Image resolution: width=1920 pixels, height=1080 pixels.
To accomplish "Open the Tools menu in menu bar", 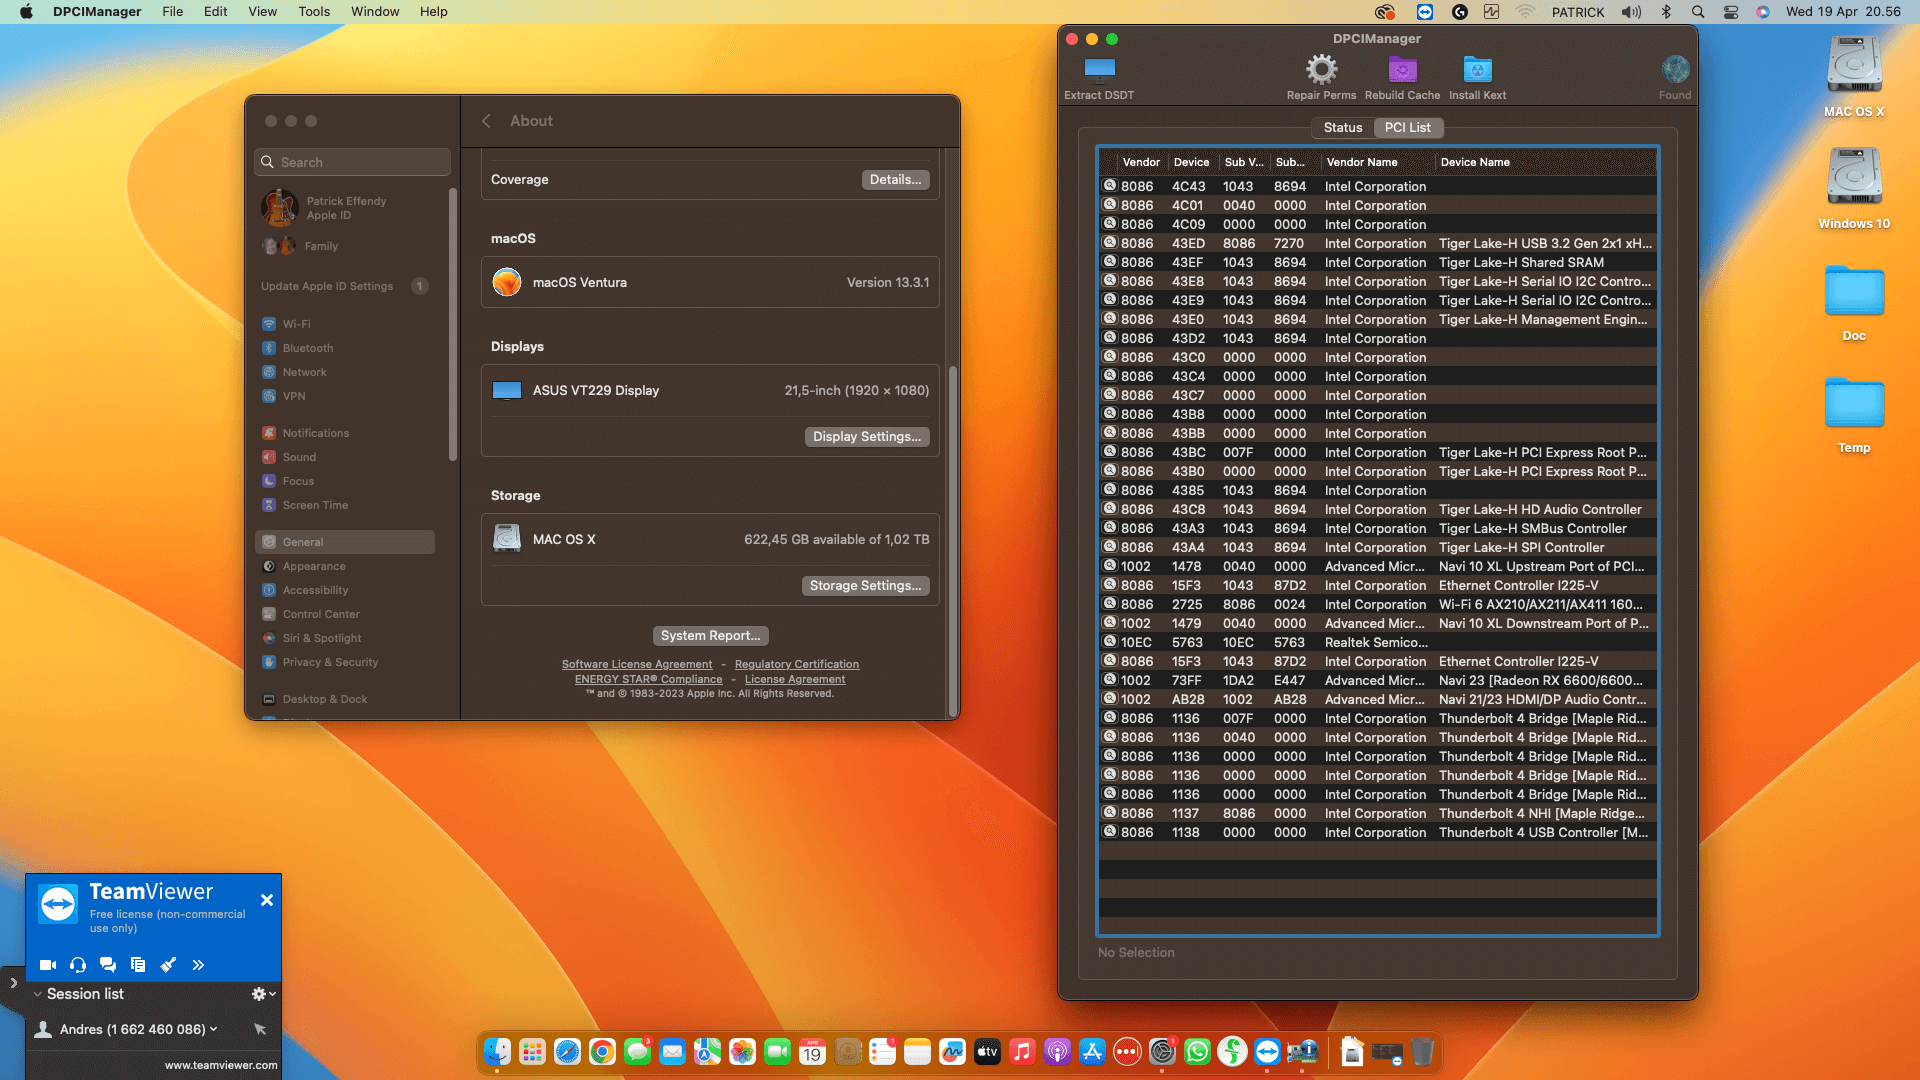I will point(313,12).
